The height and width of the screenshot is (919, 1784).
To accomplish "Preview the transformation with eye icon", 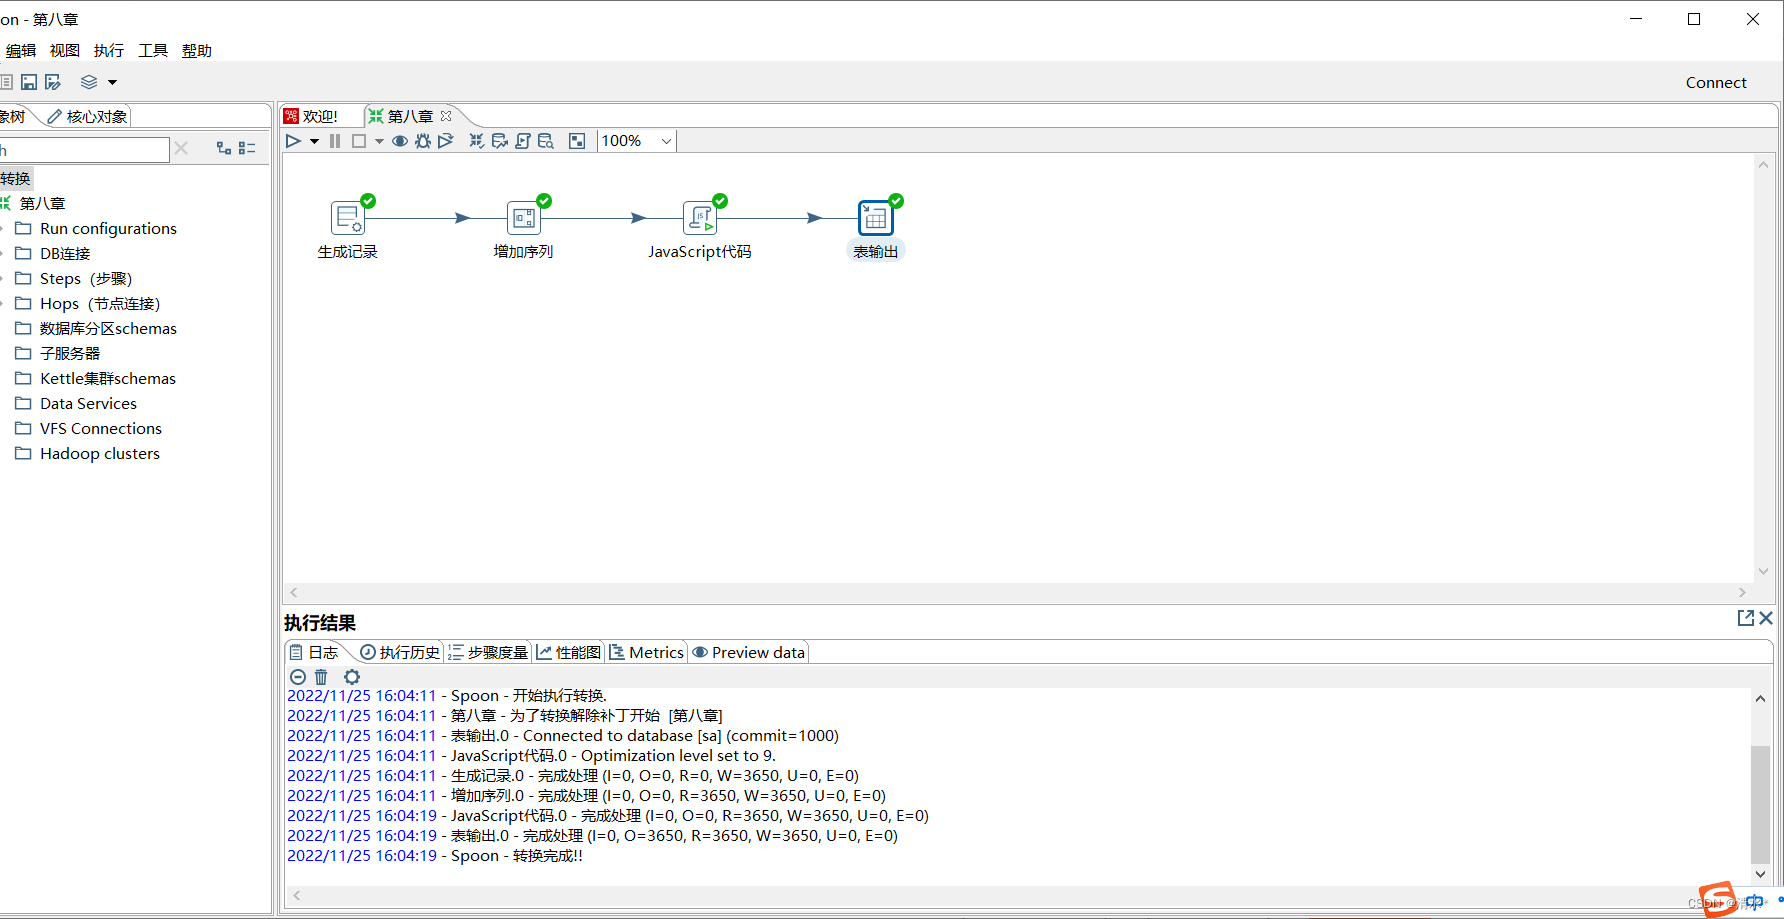I will (x=400, y=141).
